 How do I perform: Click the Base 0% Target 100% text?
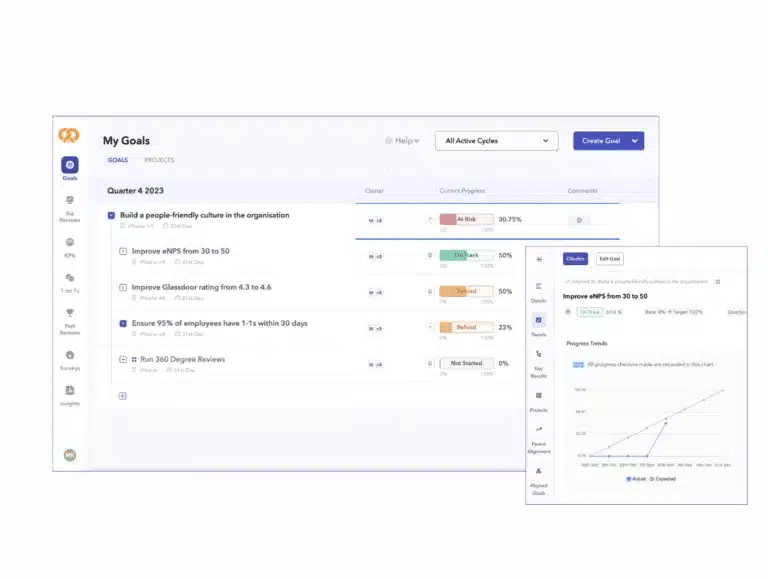tap(674, 312)
